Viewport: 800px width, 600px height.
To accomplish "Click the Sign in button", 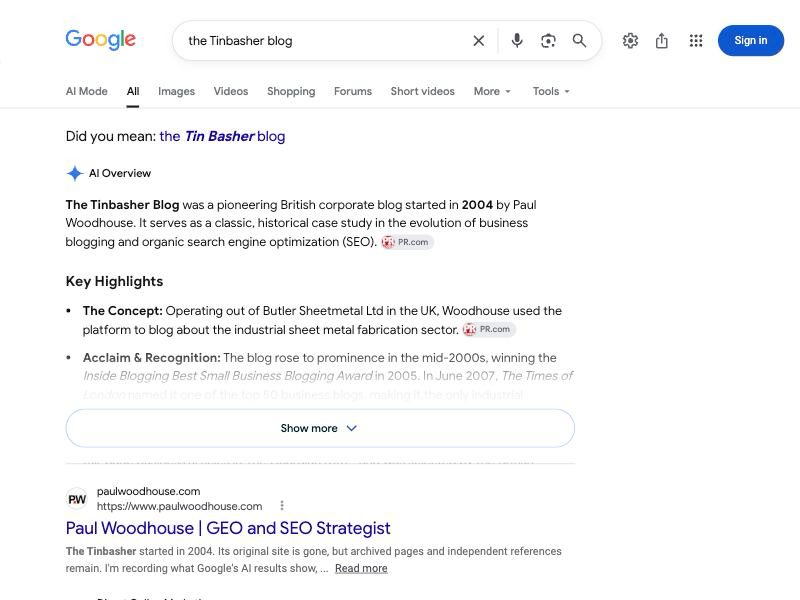I will tap(751, 40).
